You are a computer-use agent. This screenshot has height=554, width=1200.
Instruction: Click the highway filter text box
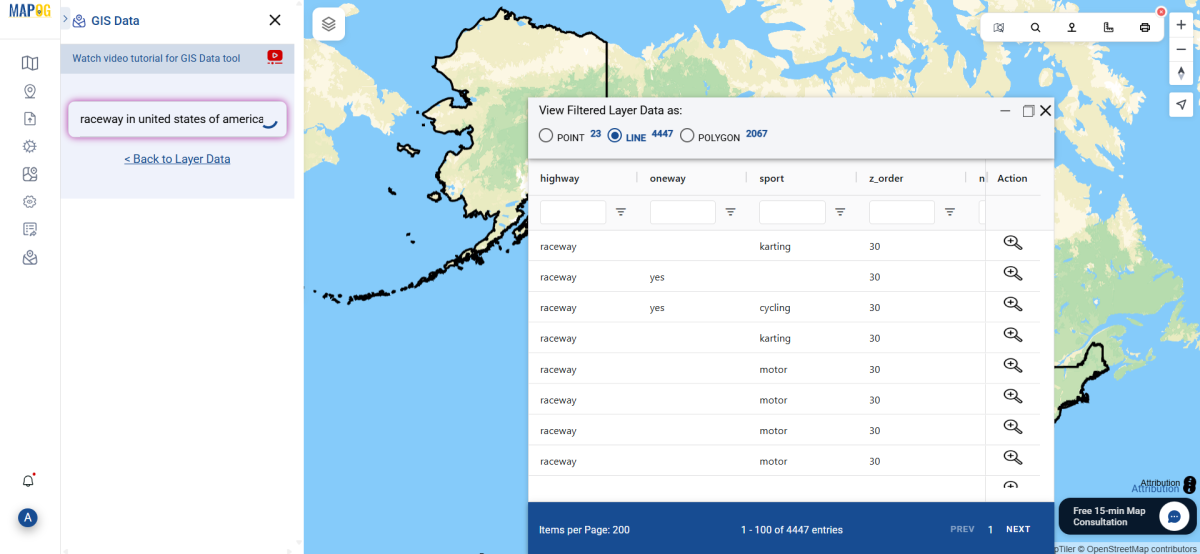[573, 212]
